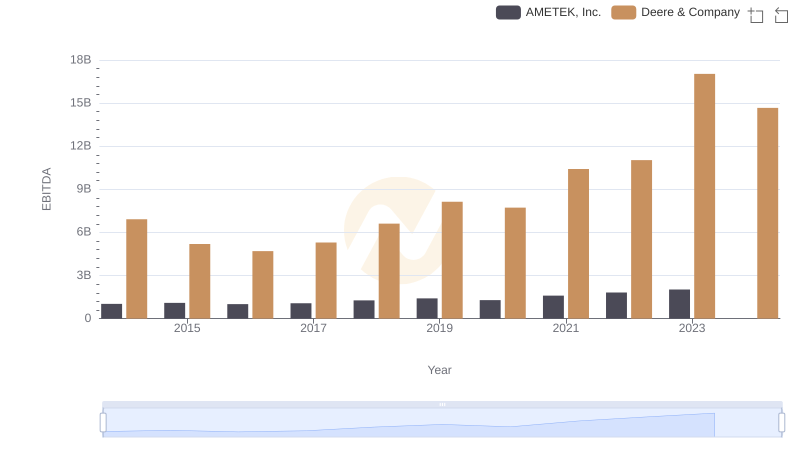Click the AMETEK bar for 2014
Screen dimensions: 800x461
pos(112,311)
